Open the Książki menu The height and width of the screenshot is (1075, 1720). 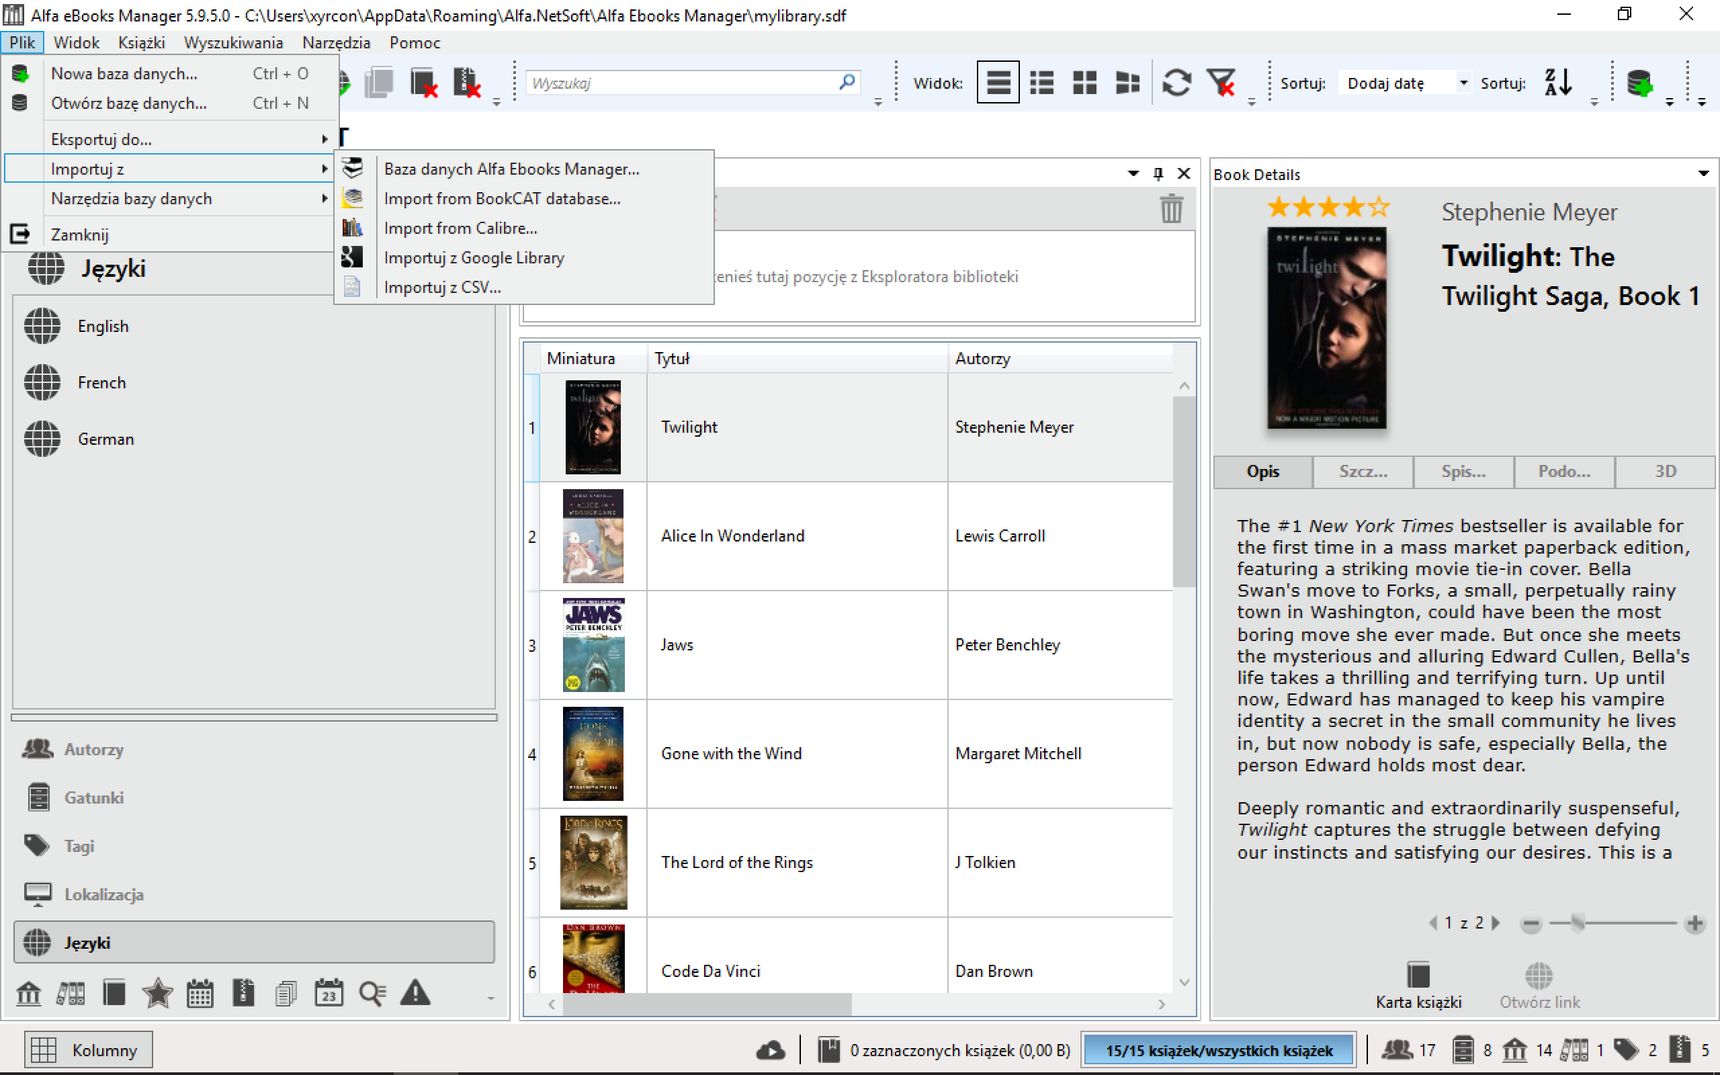coord(141,42)
